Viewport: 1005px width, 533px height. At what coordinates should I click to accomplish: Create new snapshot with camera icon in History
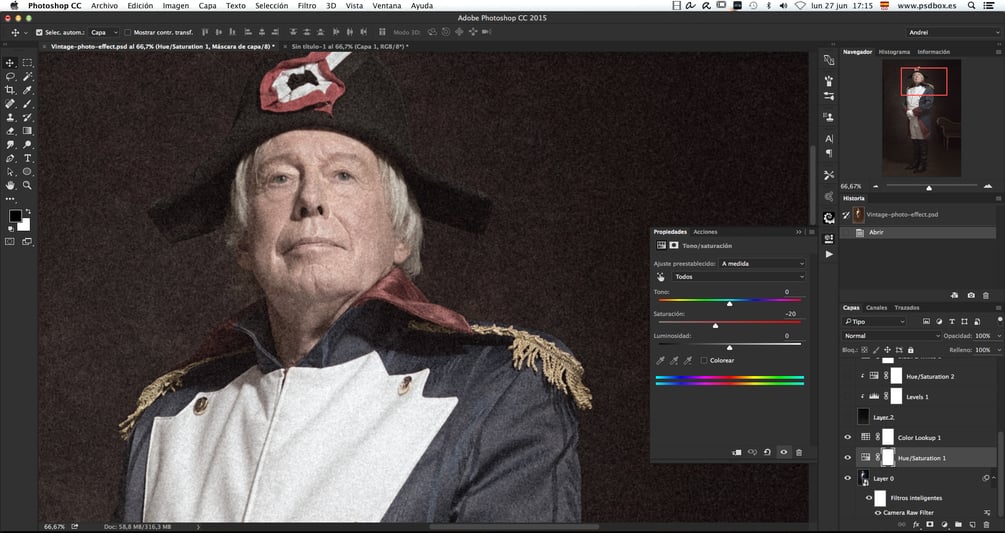coord(971,295)
